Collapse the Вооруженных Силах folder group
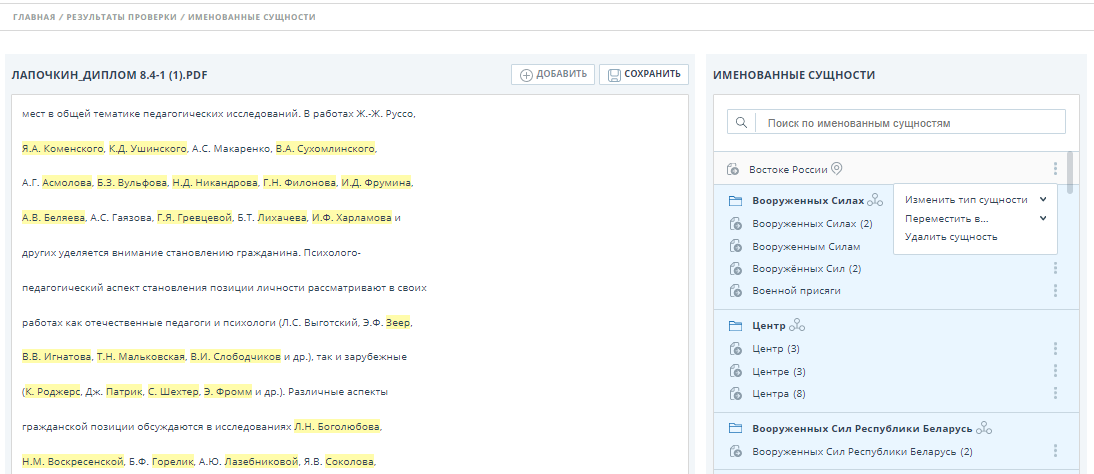Image resolution: width=1094 pixels, height=474 pixels. click(735, 201)
